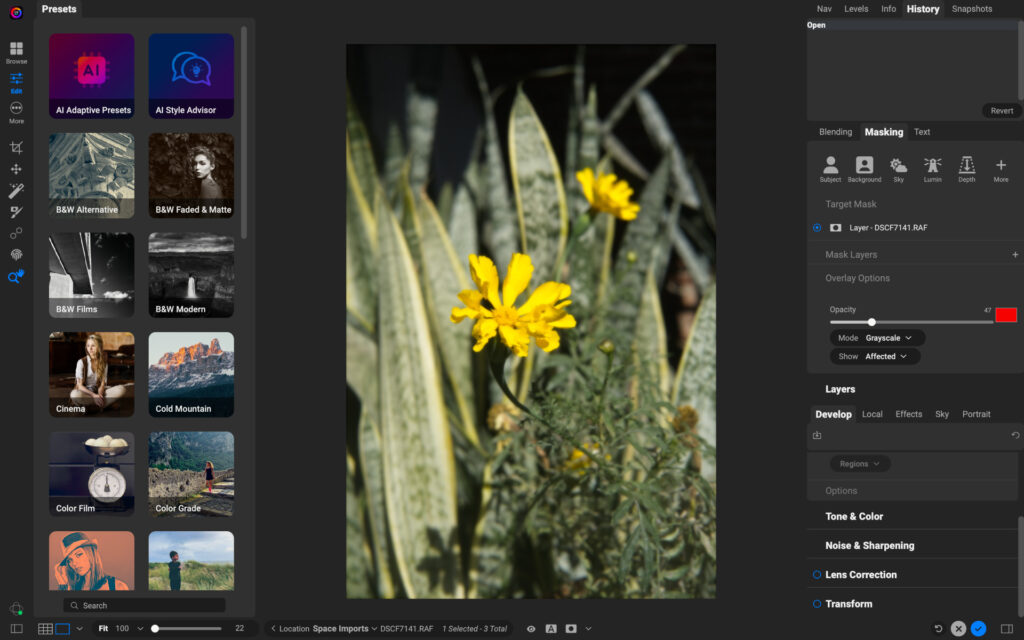Select the Crop tool in left toolbar
The image size is (1024, 640).
click(16, 147)
